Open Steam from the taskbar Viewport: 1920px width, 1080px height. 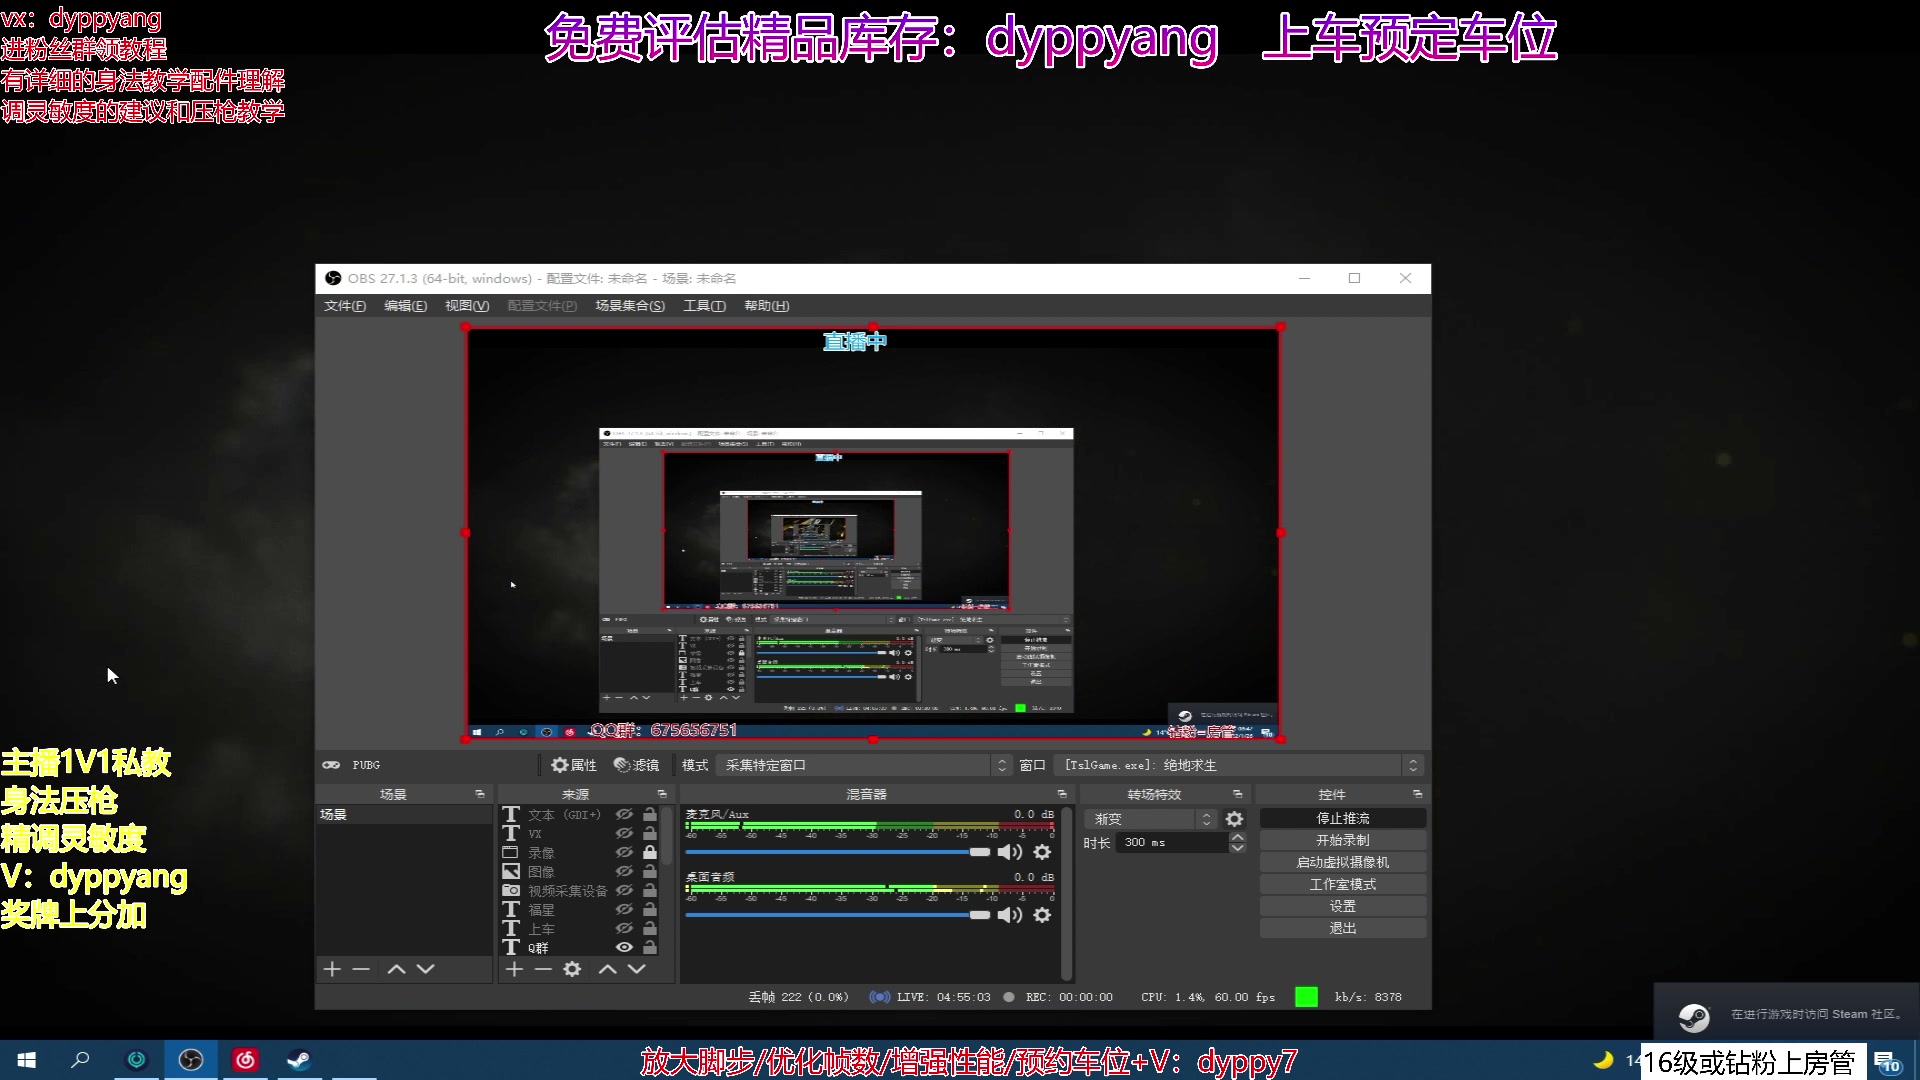pyautogui.click(x=299, y=1060)
